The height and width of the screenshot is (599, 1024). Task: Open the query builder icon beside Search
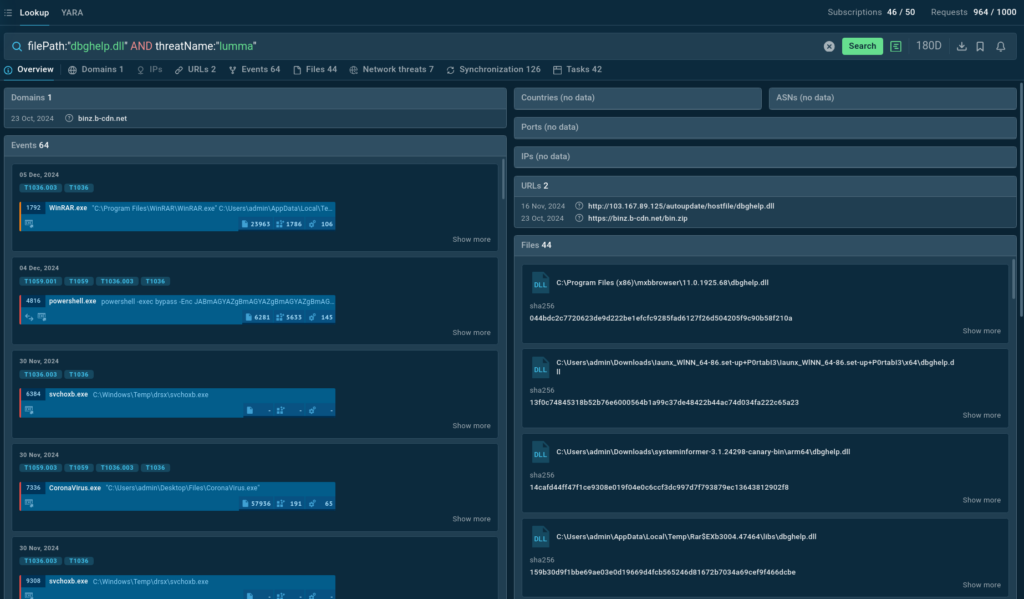click(896, 46)
